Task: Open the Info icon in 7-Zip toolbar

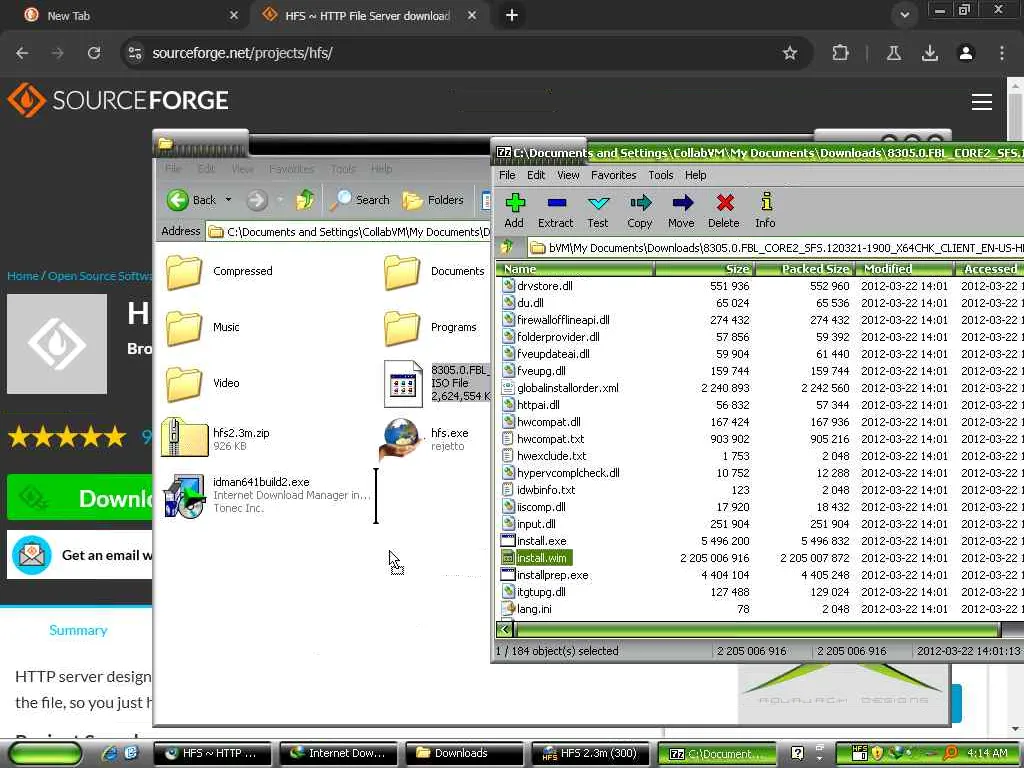Action: [x=765, y=210]
